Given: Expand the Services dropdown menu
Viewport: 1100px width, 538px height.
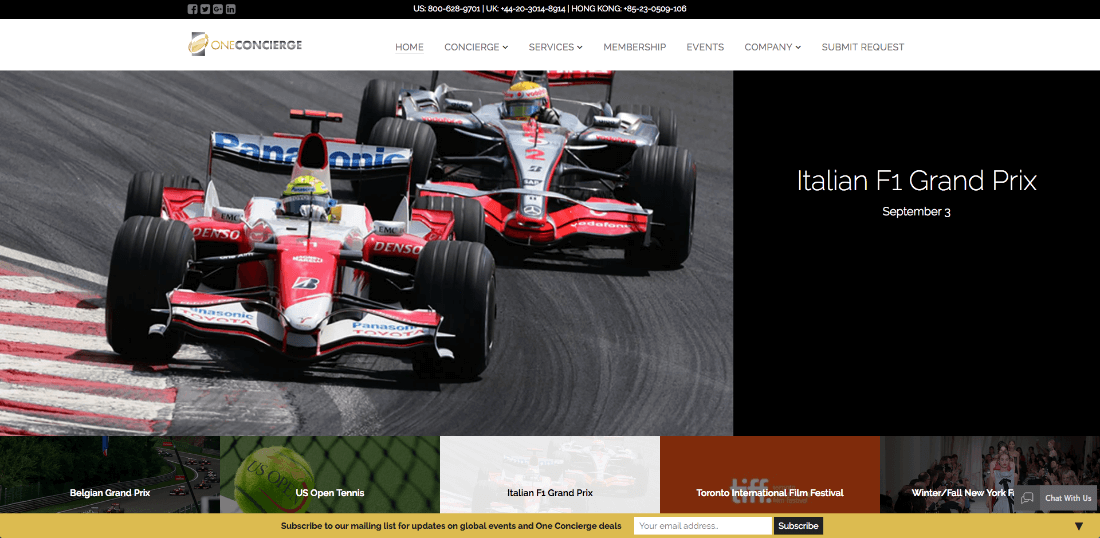Looking at the screenshot, I should click(556, 47).
